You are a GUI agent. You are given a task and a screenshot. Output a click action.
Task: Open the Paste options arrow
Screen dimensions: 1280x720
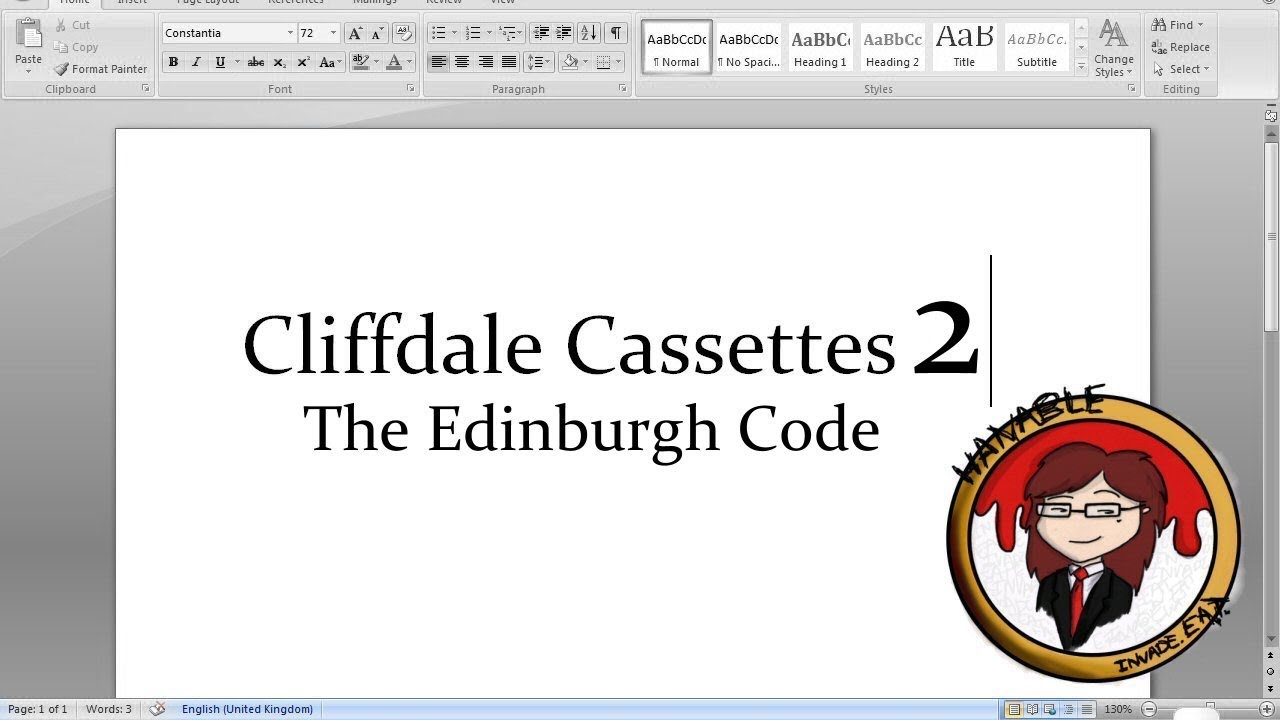pyautogui.click(x=28, y=71)
